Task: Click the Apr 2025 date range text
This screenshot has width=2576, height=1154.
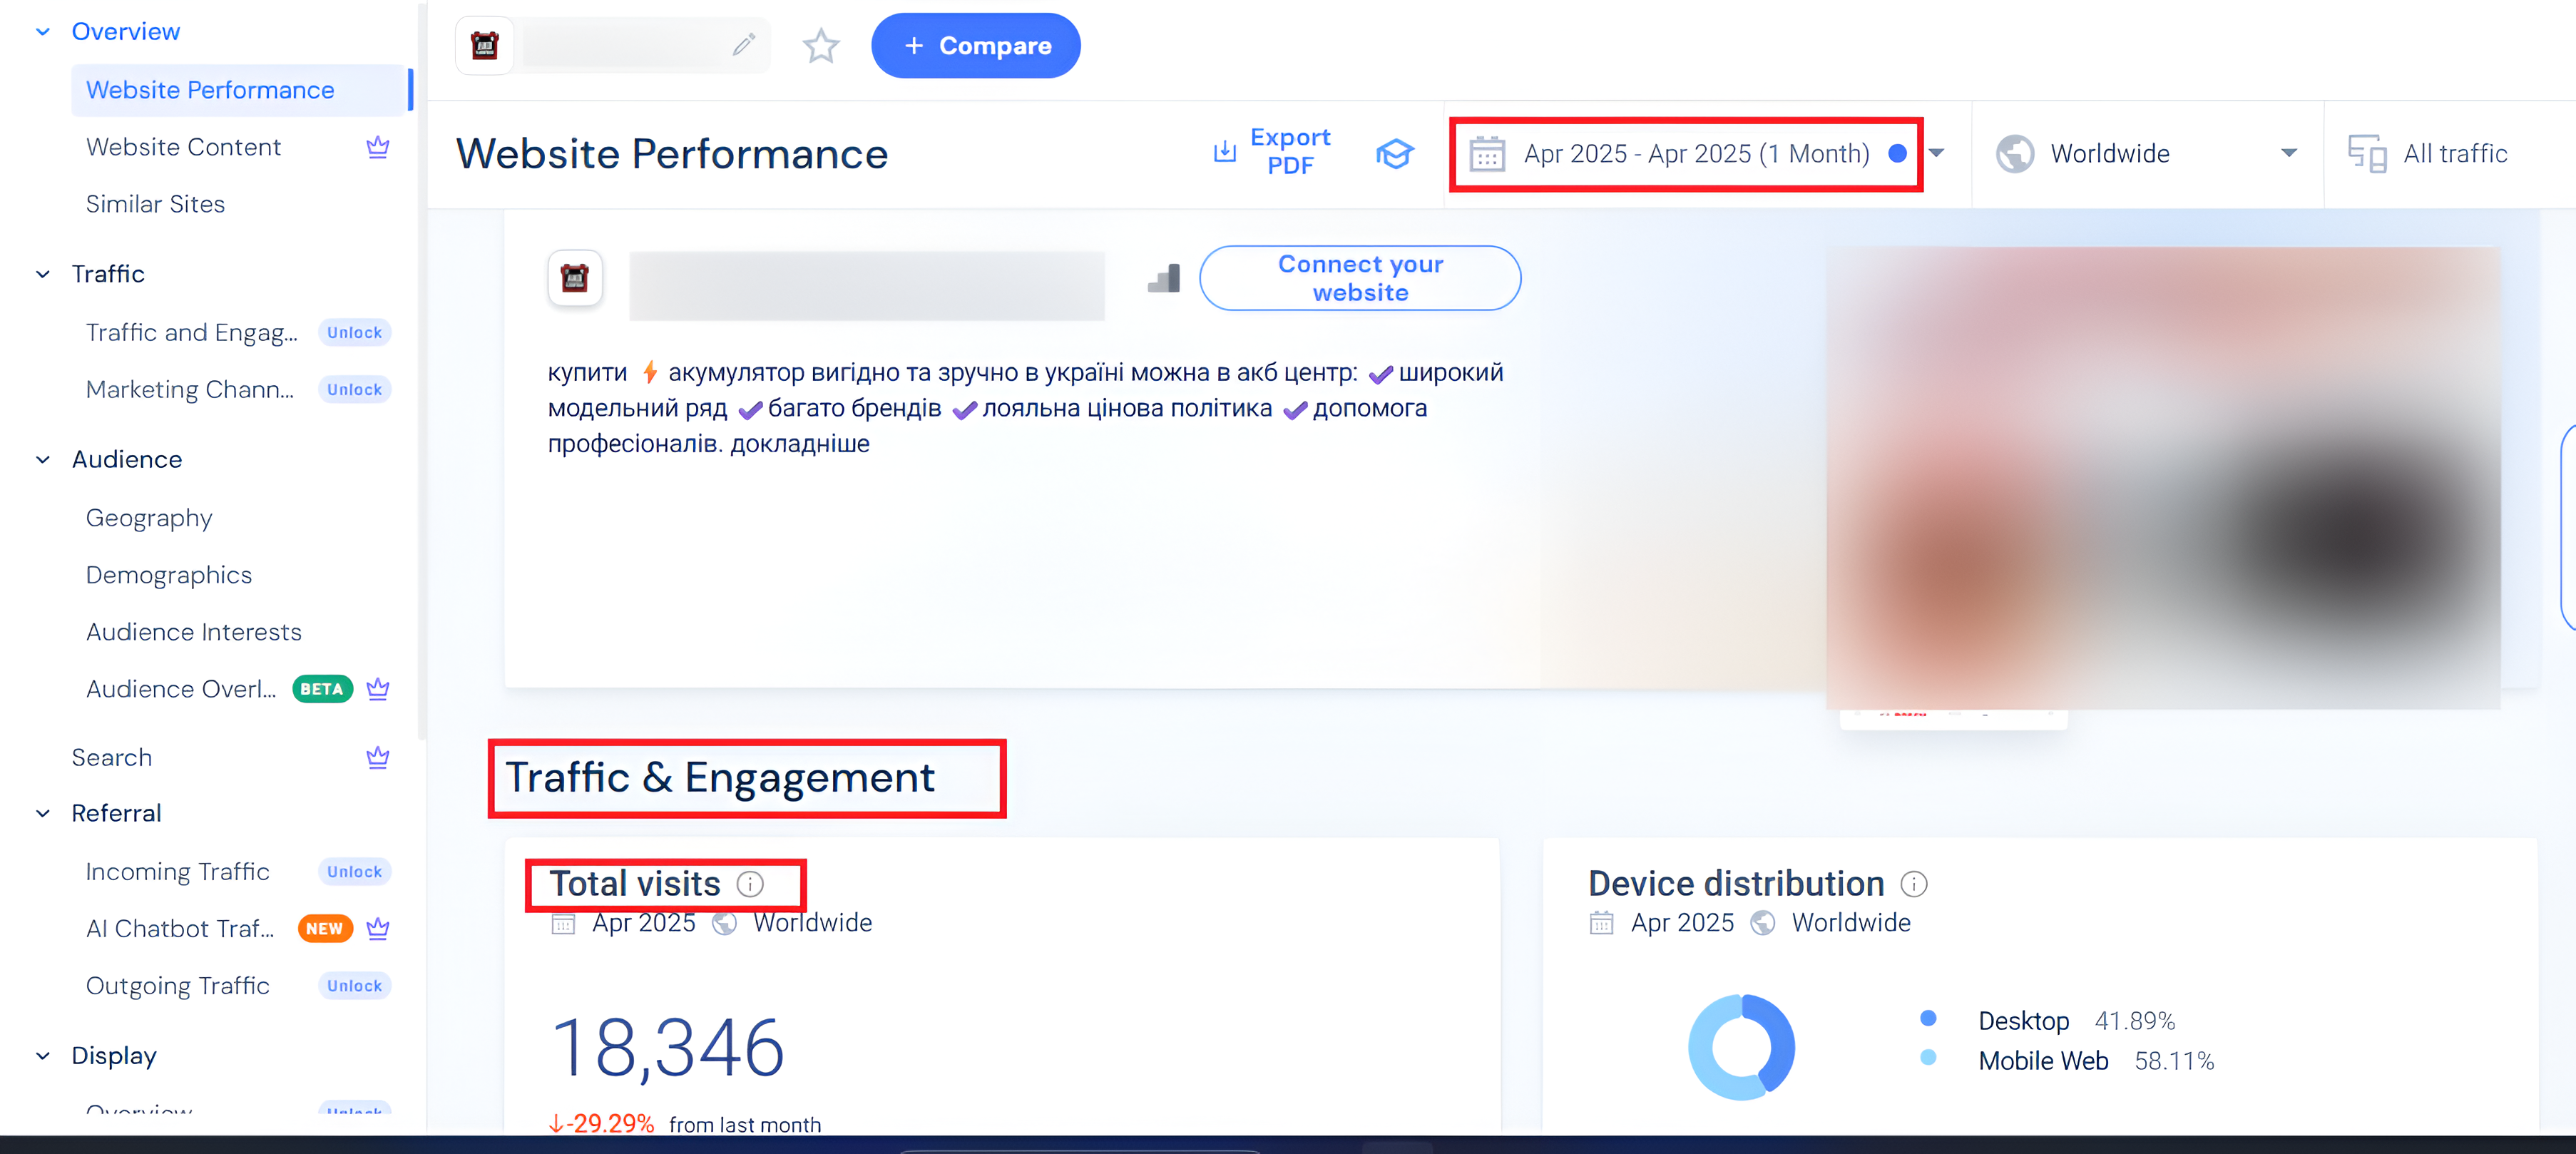Action: pos(1696,153)
